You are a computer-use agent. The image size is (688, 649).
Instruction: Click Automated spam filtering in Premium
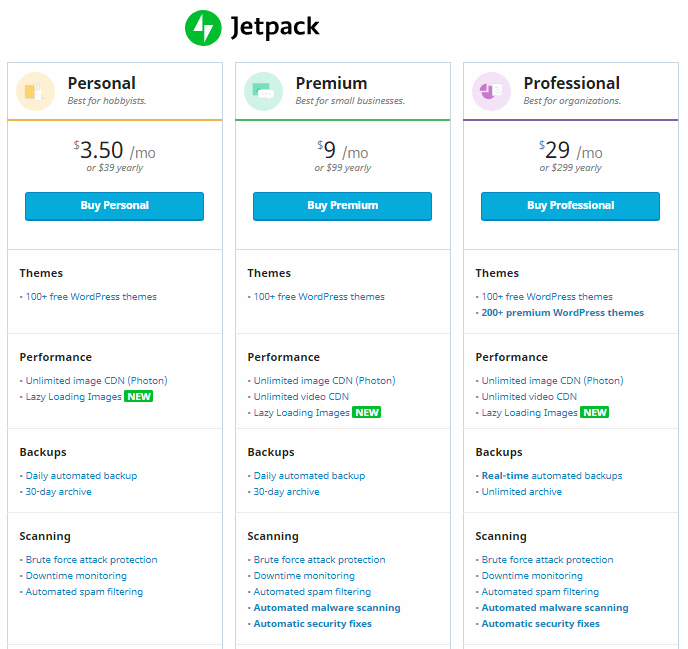pos(312,592)
